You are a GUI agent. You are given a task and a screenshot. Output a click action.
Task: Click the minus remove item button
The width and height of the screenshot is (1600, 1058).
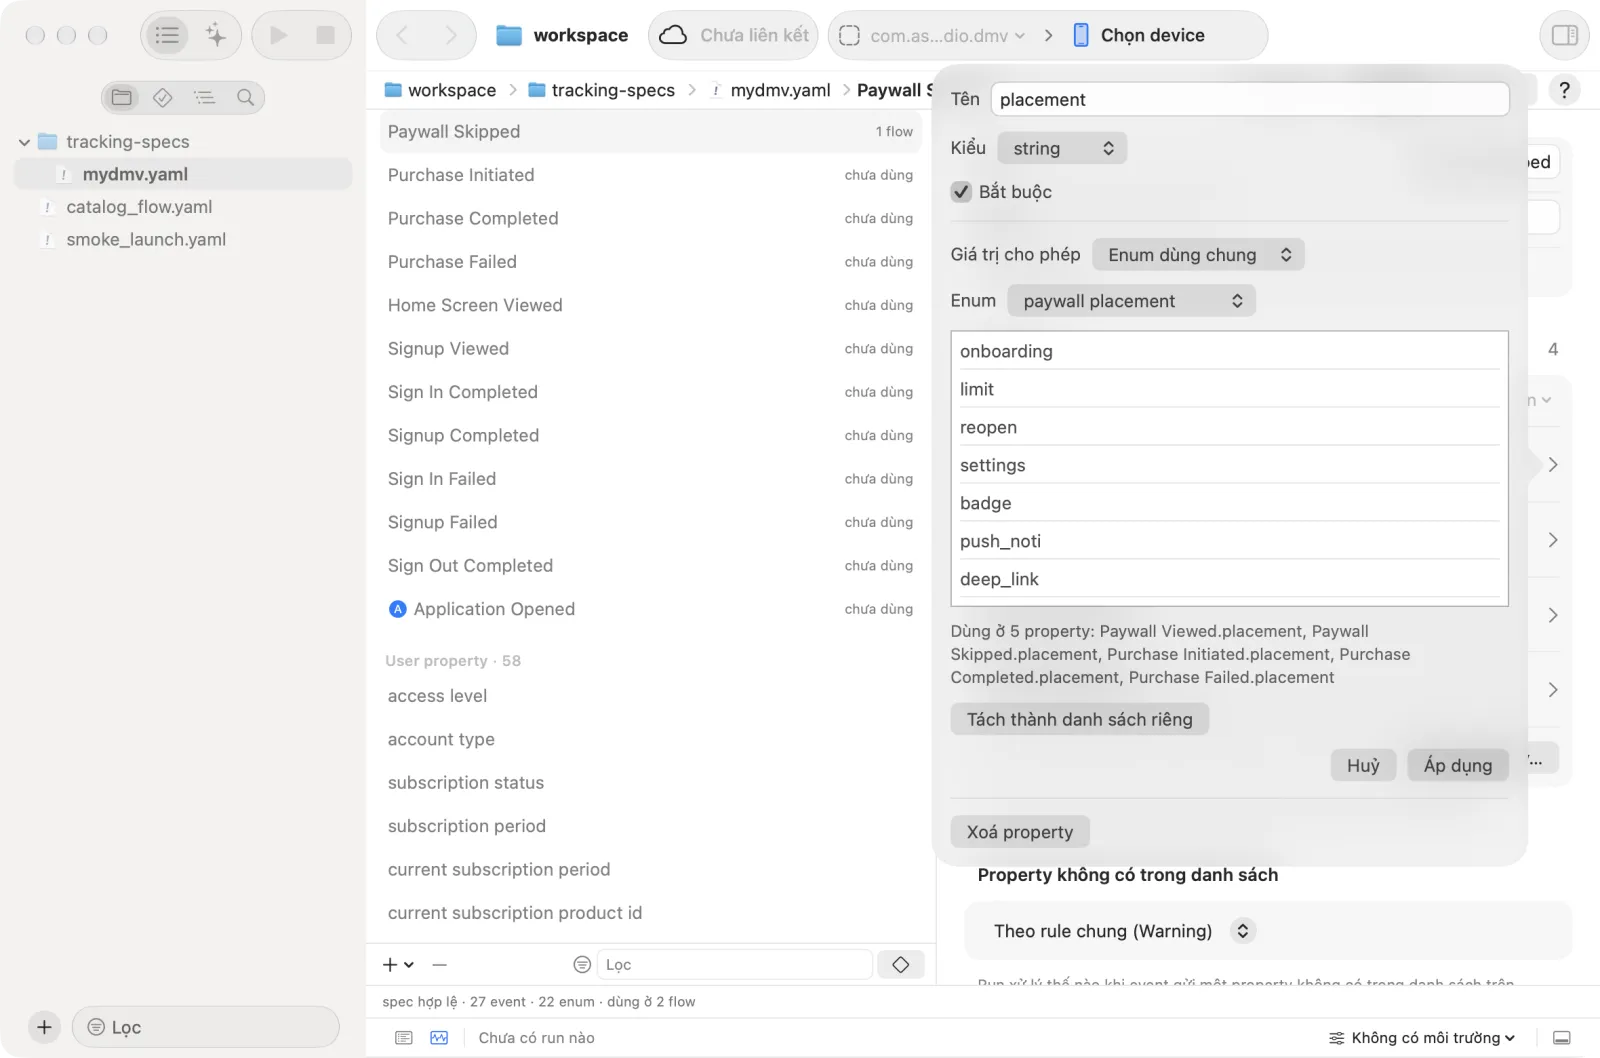pos(439,965)
